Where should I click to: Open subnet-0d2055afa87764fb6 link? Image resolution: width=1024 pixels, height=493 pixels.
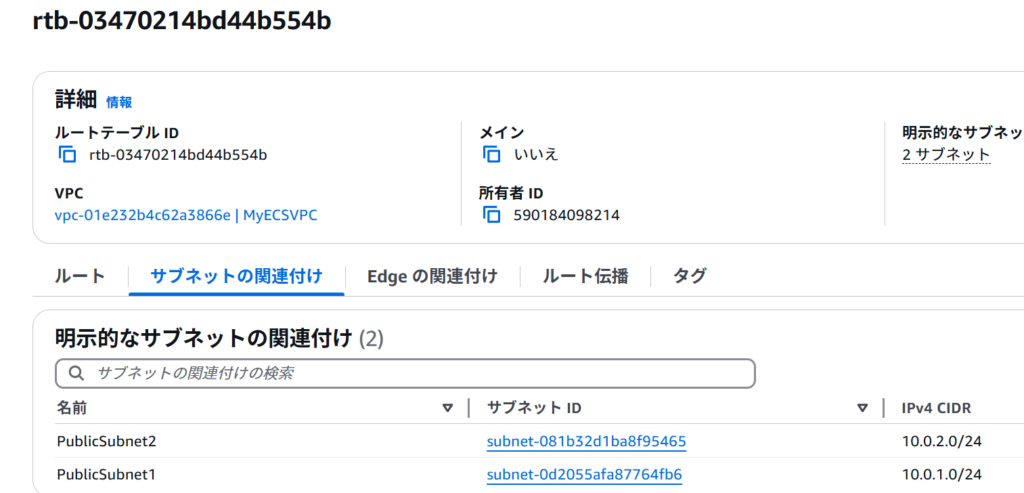click(x=584, y=474)
